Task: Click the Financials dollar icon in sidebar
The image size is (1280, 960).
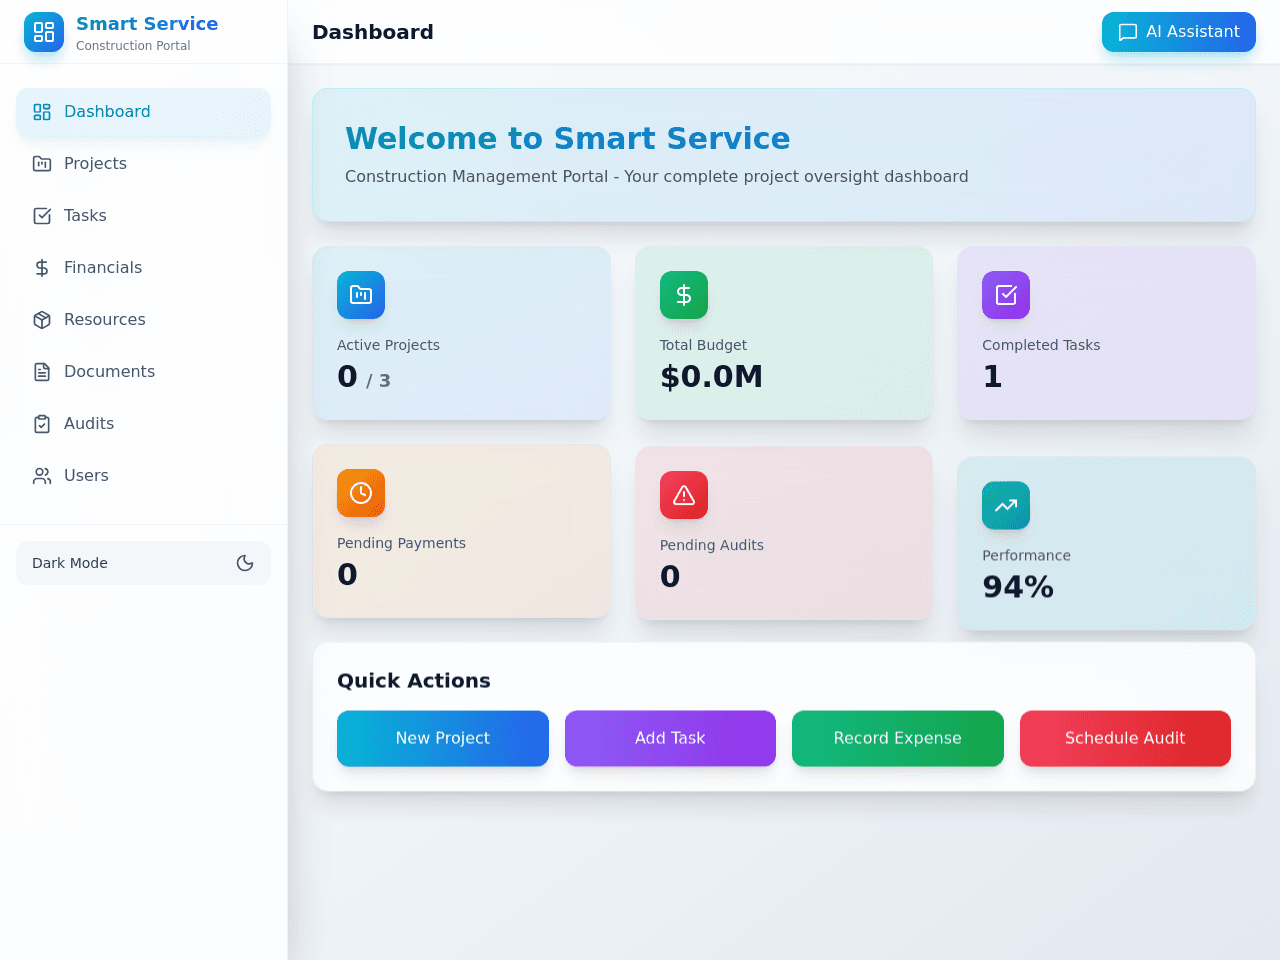Action: click(x=42, y=268)
